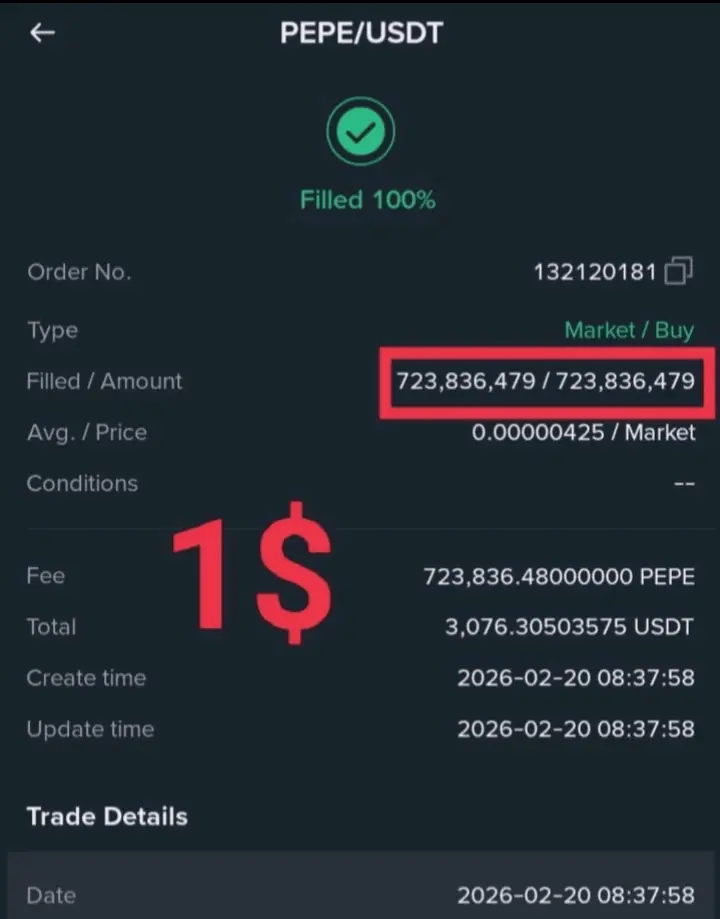Tap the green filled checkmark icon
Image resolution: width=720 pixels, height=919 pixels.
pos(360,130)
